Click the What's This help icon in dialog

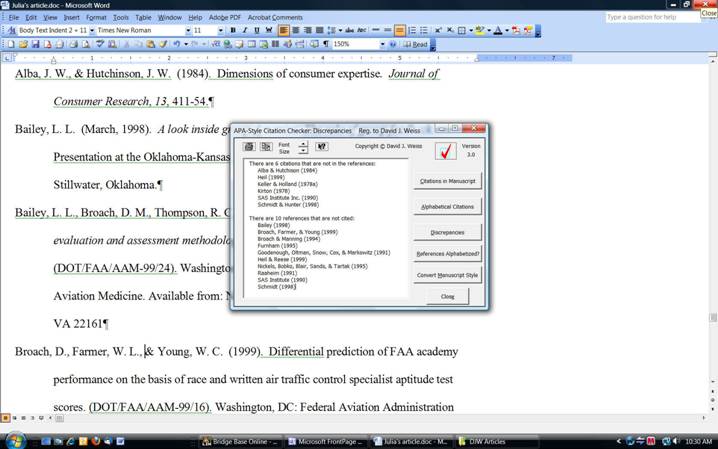click(322, 146)
